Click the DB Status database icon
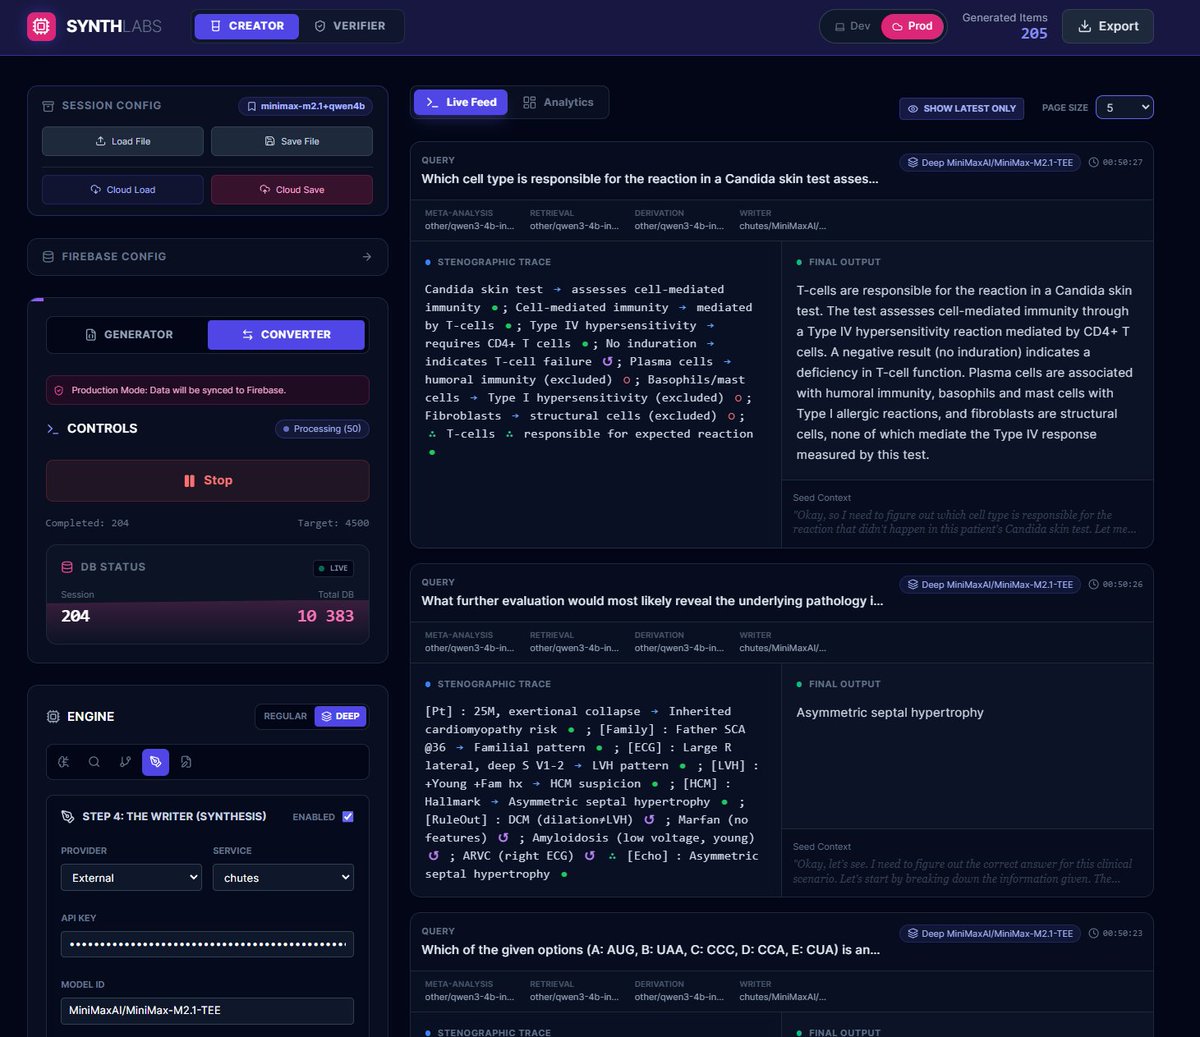The height and width of the screenshot is (1037, 1200). click(67, 567)
